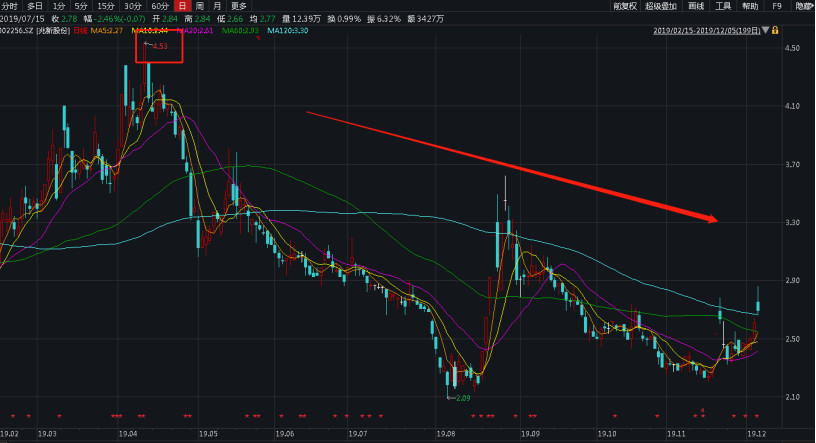Open the 帮助 help menu
The height and width of the screenshot is (443, 816).
750,6
